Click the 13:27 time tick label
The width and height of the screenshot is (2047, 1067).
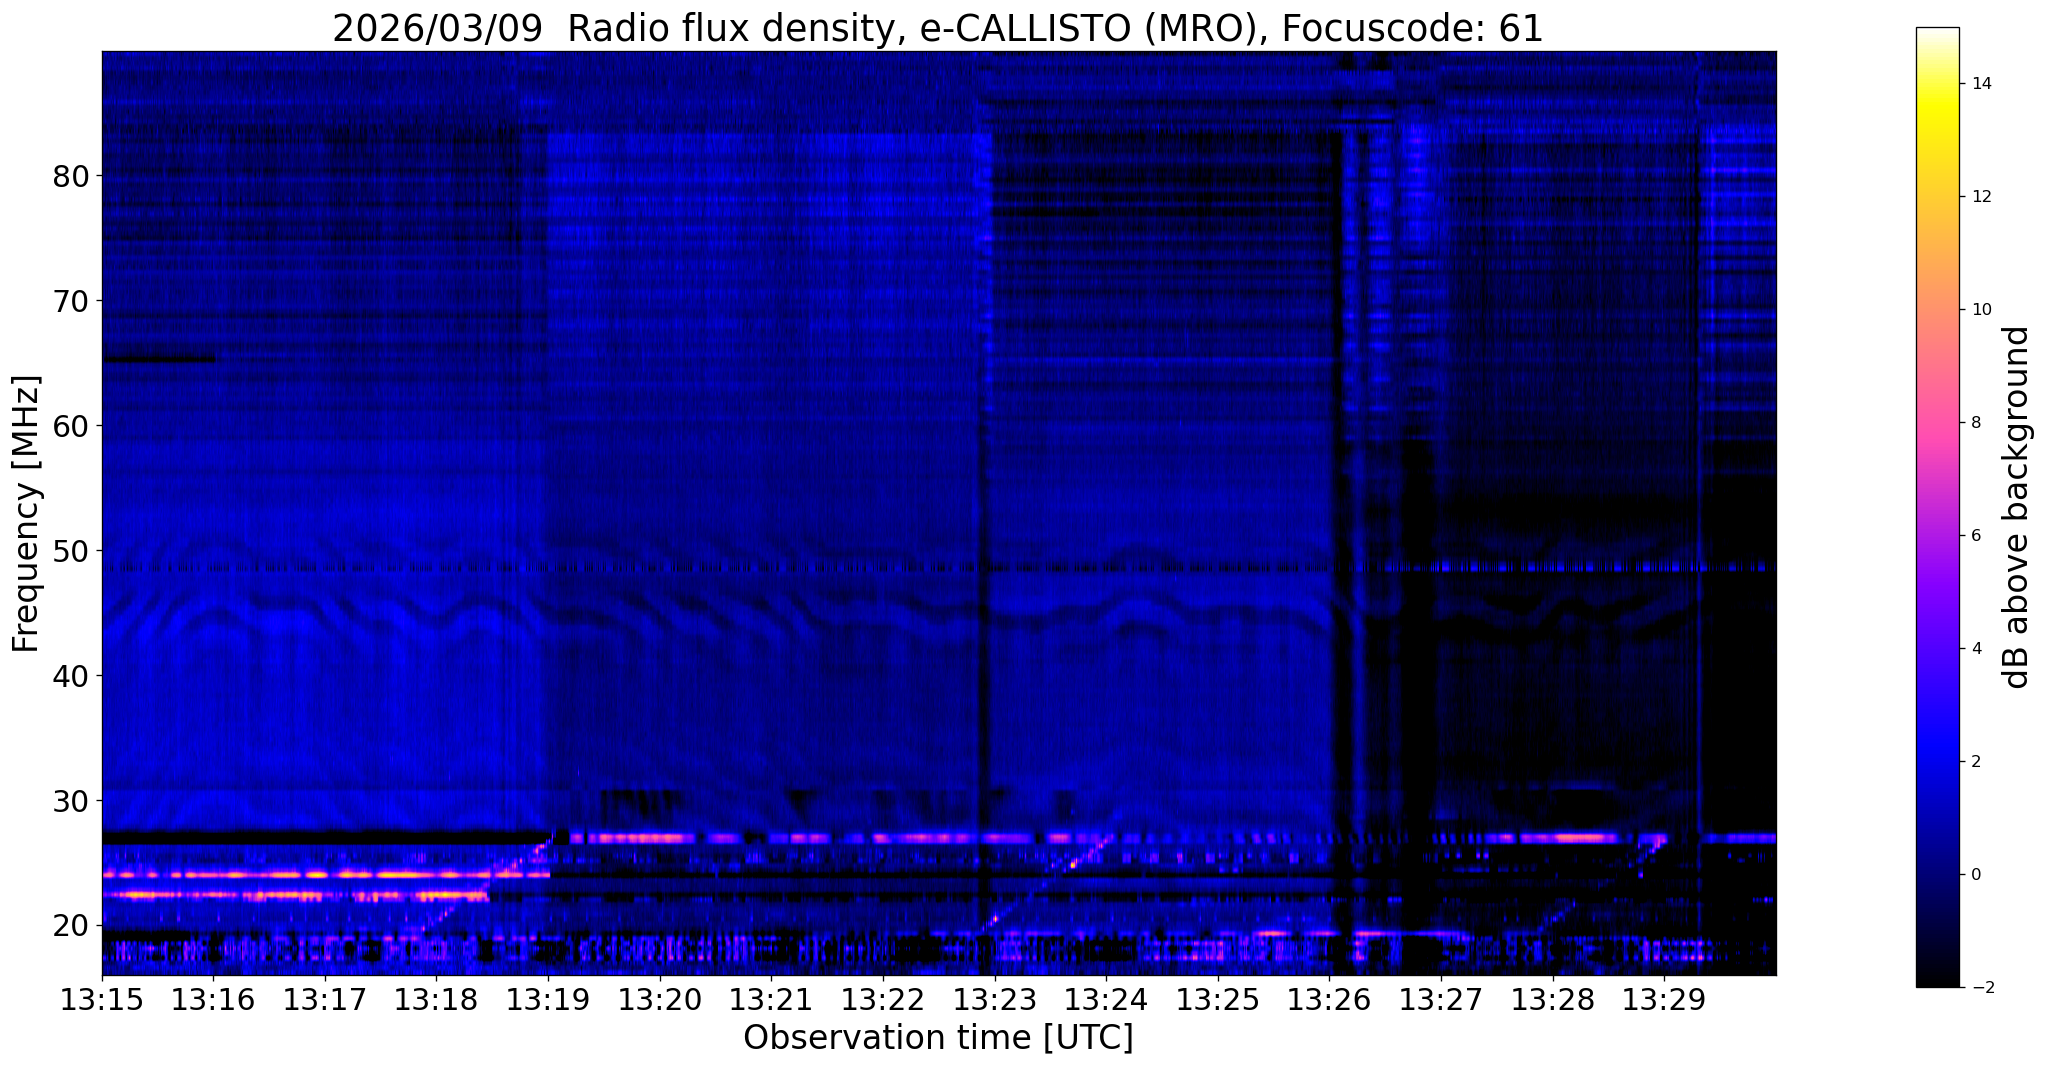click(x=1441, y=1000)
